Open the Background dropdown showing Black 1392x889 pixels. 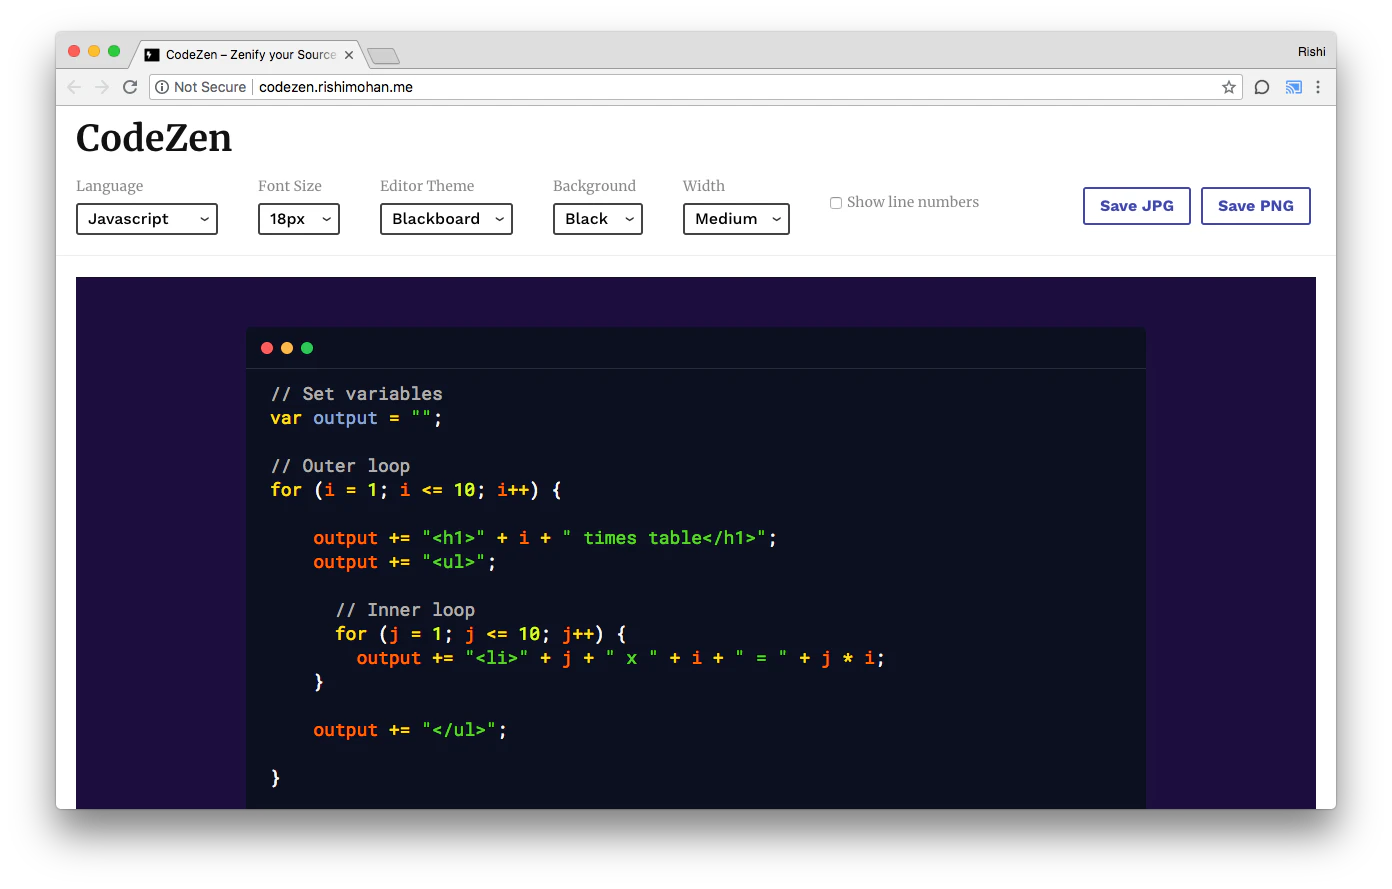(x=598, y=219)
